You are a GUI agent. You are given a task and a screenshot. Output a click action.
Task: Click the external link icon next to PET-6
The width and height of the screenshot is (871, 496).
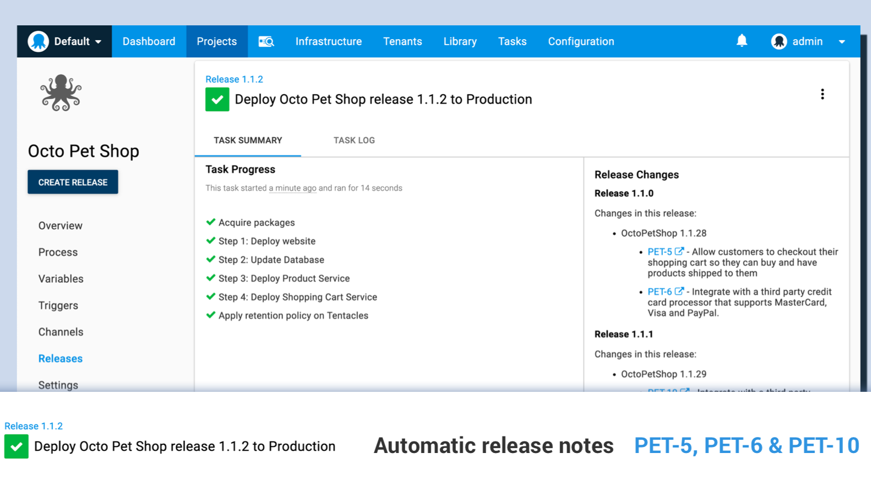pos(680,292)
